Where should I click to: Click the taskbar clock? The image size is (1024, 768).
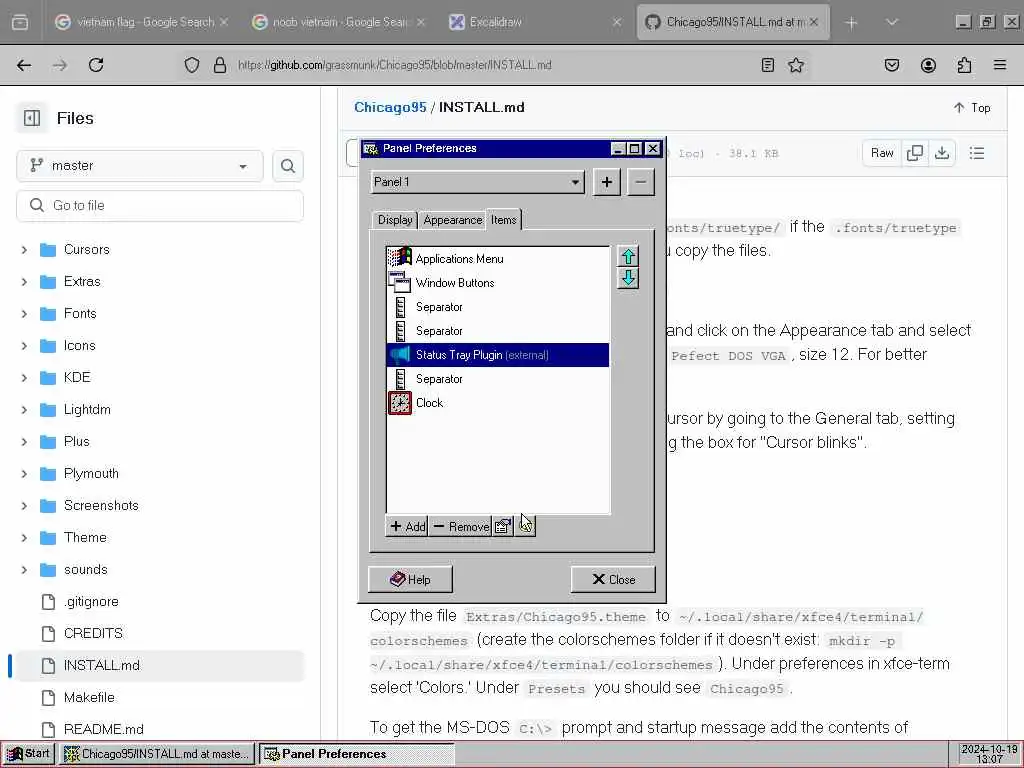point(989,754)
